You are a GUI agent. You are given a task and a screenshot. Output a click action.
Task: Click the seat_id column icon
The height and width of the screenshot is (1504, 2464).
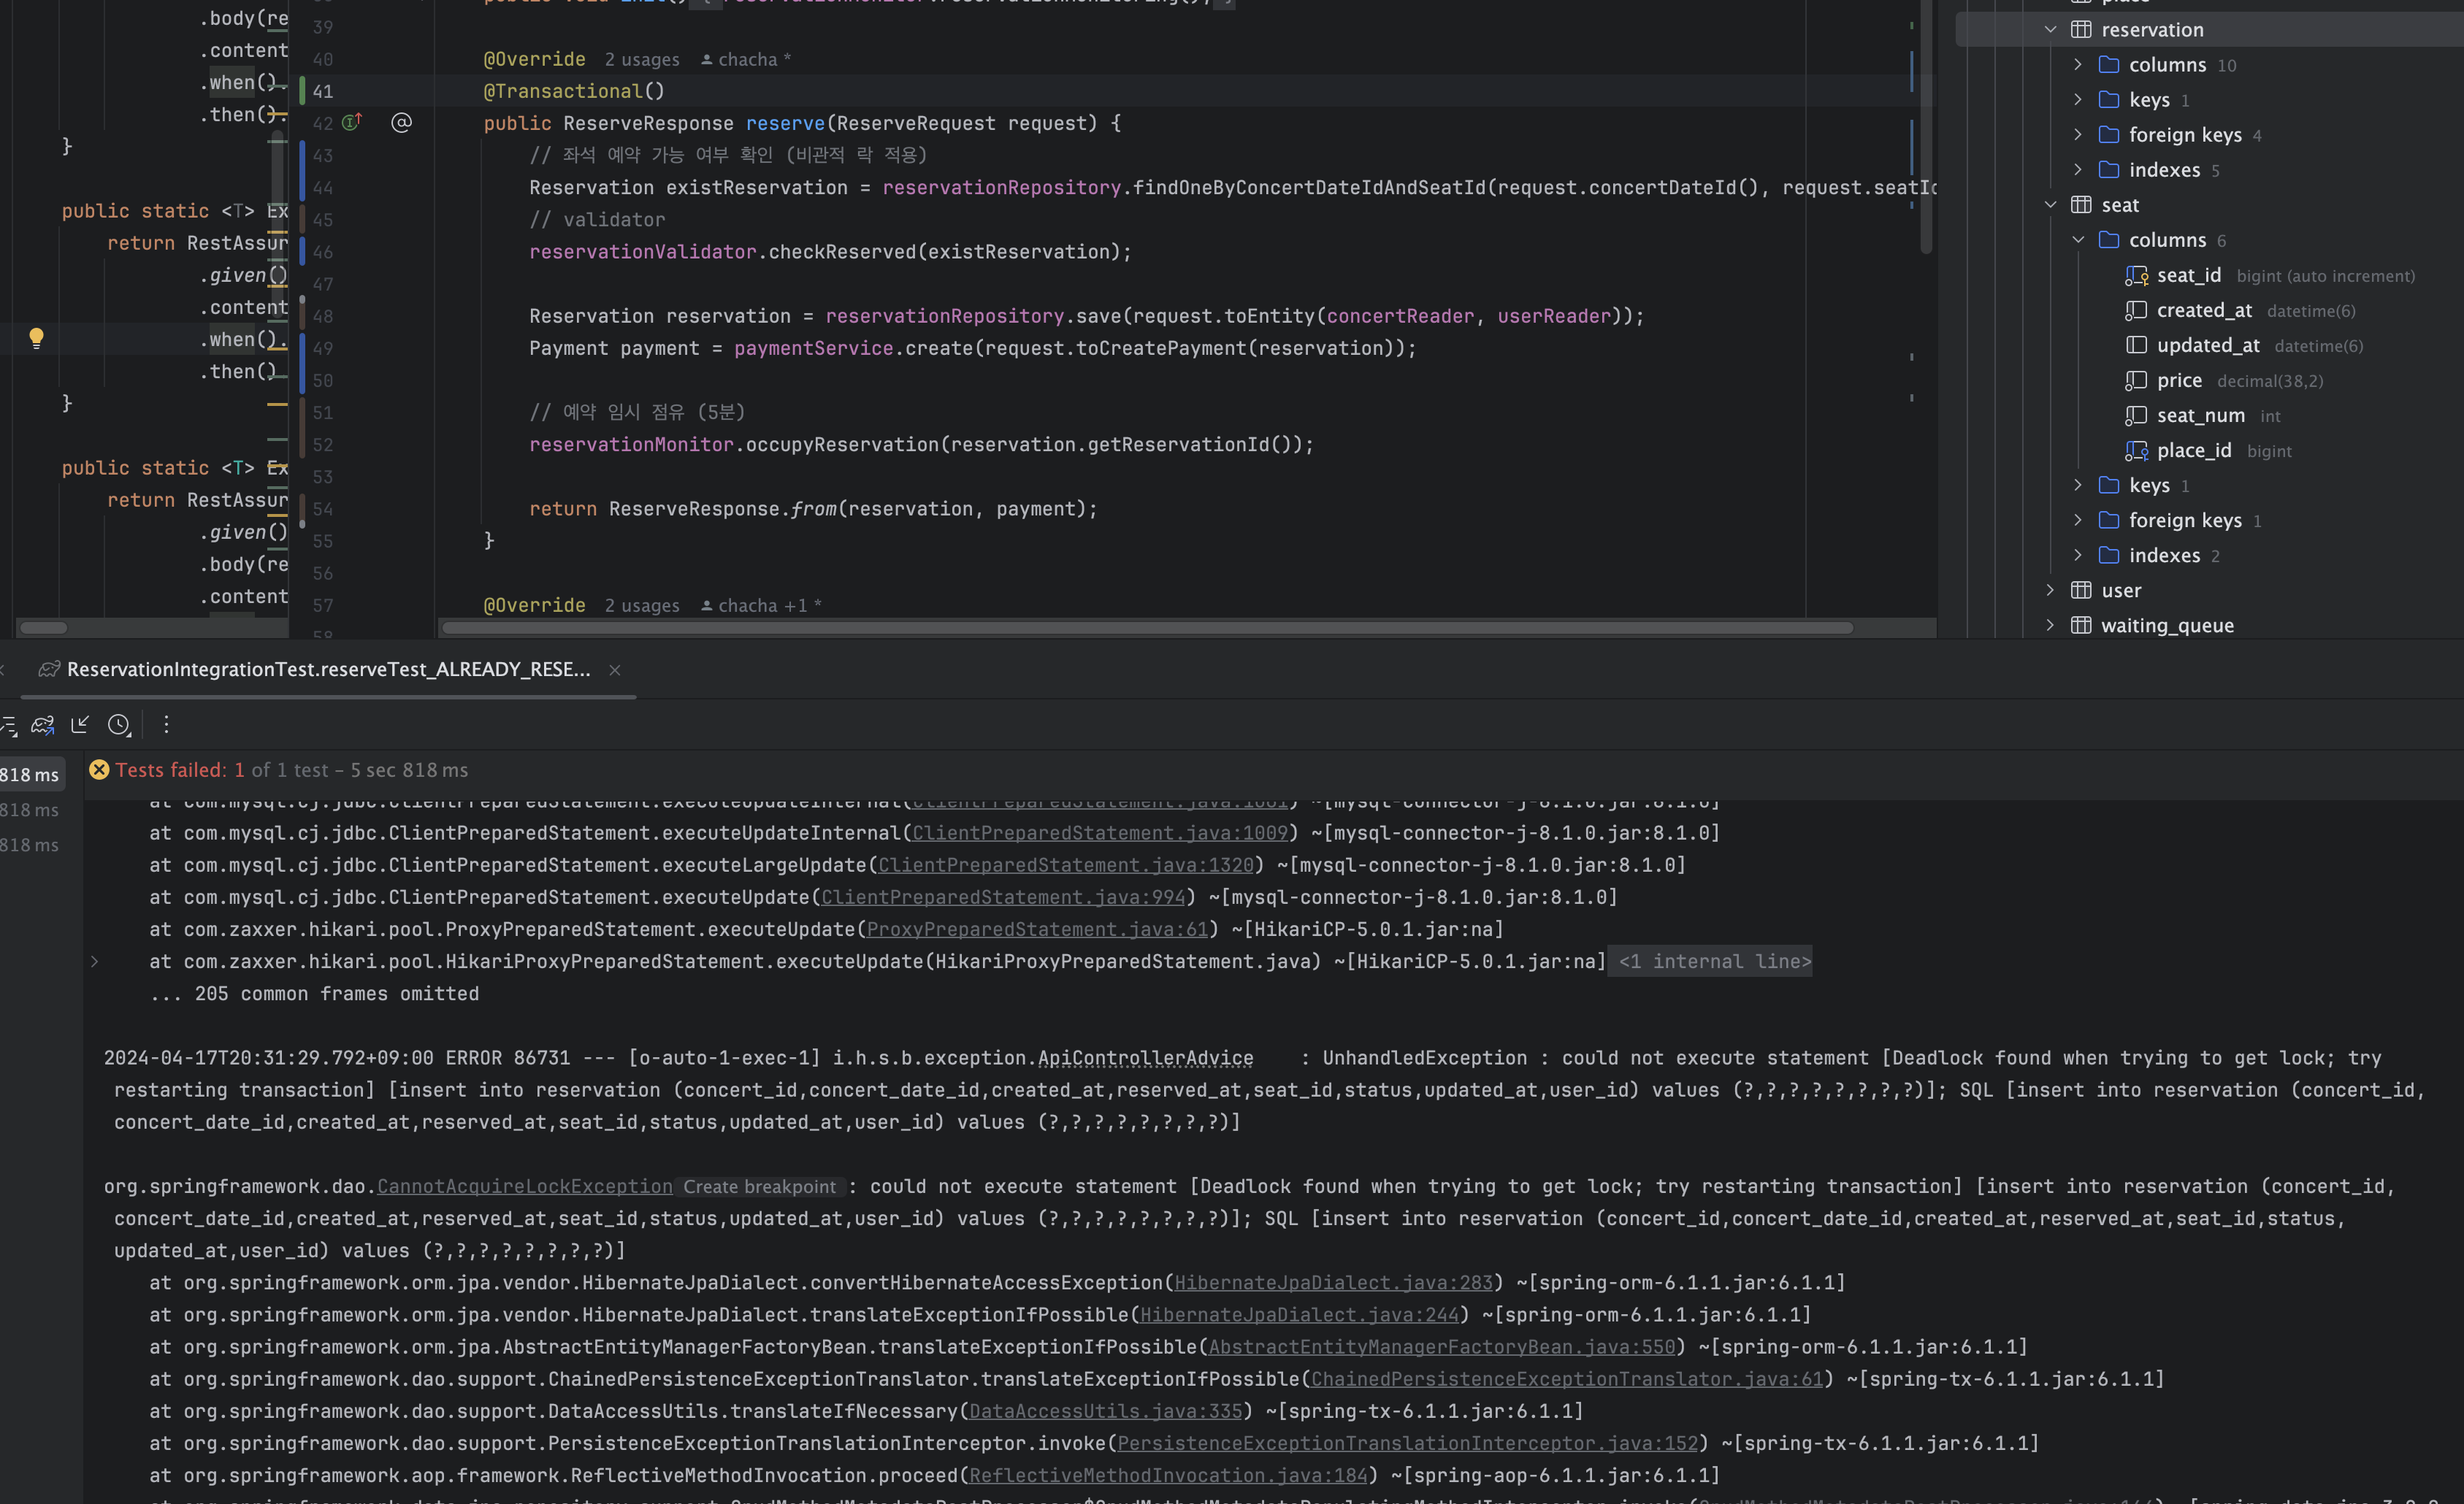point(2136,275)
